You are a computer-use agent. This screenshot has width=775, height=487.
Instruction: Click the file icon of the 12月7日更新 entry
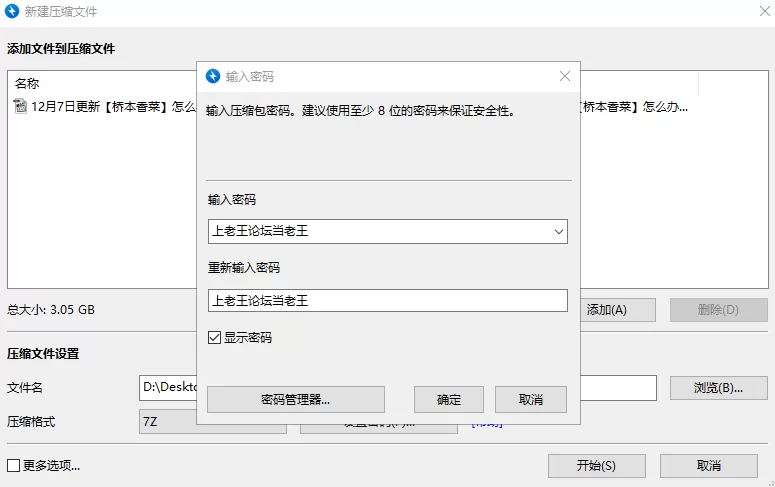21,106
